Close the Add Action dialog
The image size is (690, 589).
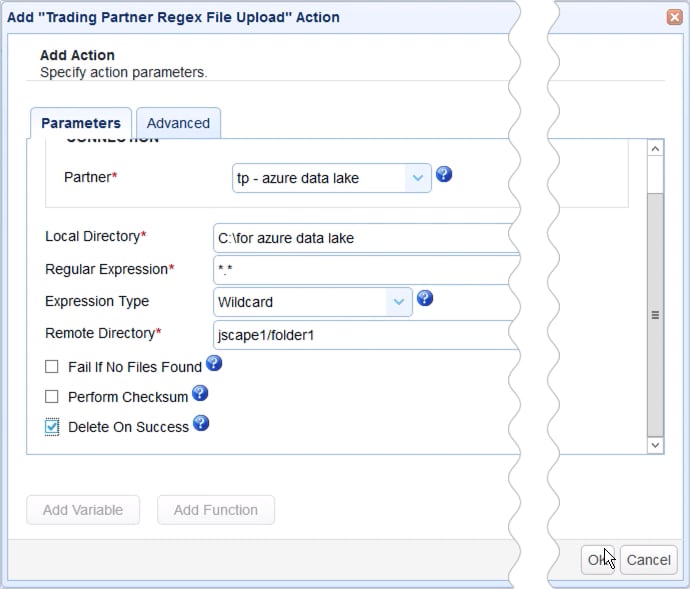(675, 17)
